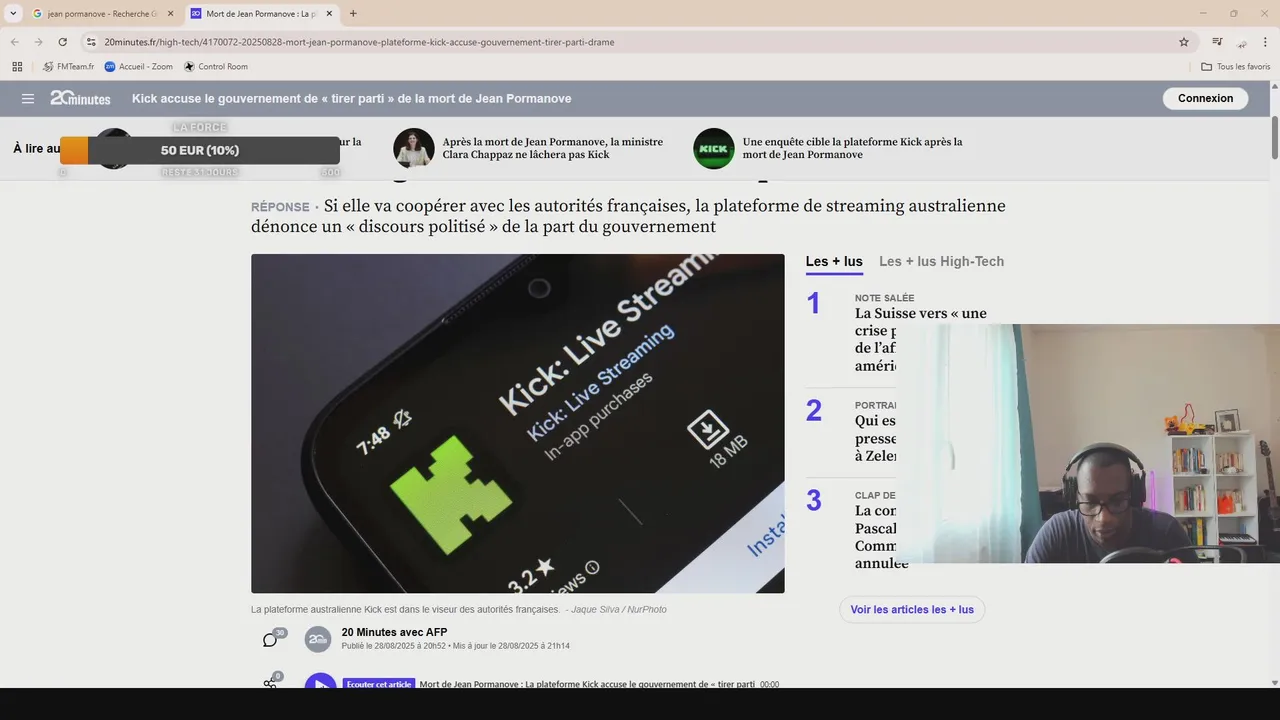Click the 20 Minutes author avatar
Screen dimensions: 1280x720
click(318, 639)
